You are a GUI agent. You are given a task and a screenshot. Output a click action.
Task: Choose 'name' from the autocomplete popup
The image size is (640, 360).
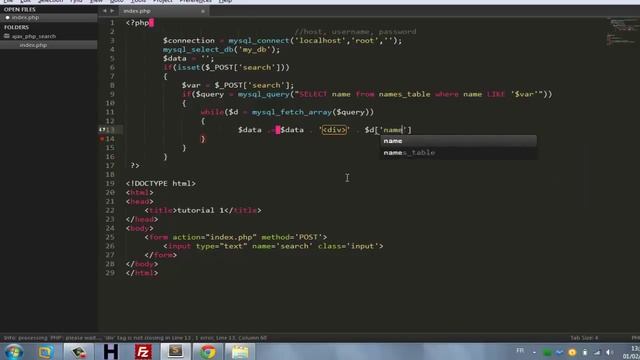458,141
